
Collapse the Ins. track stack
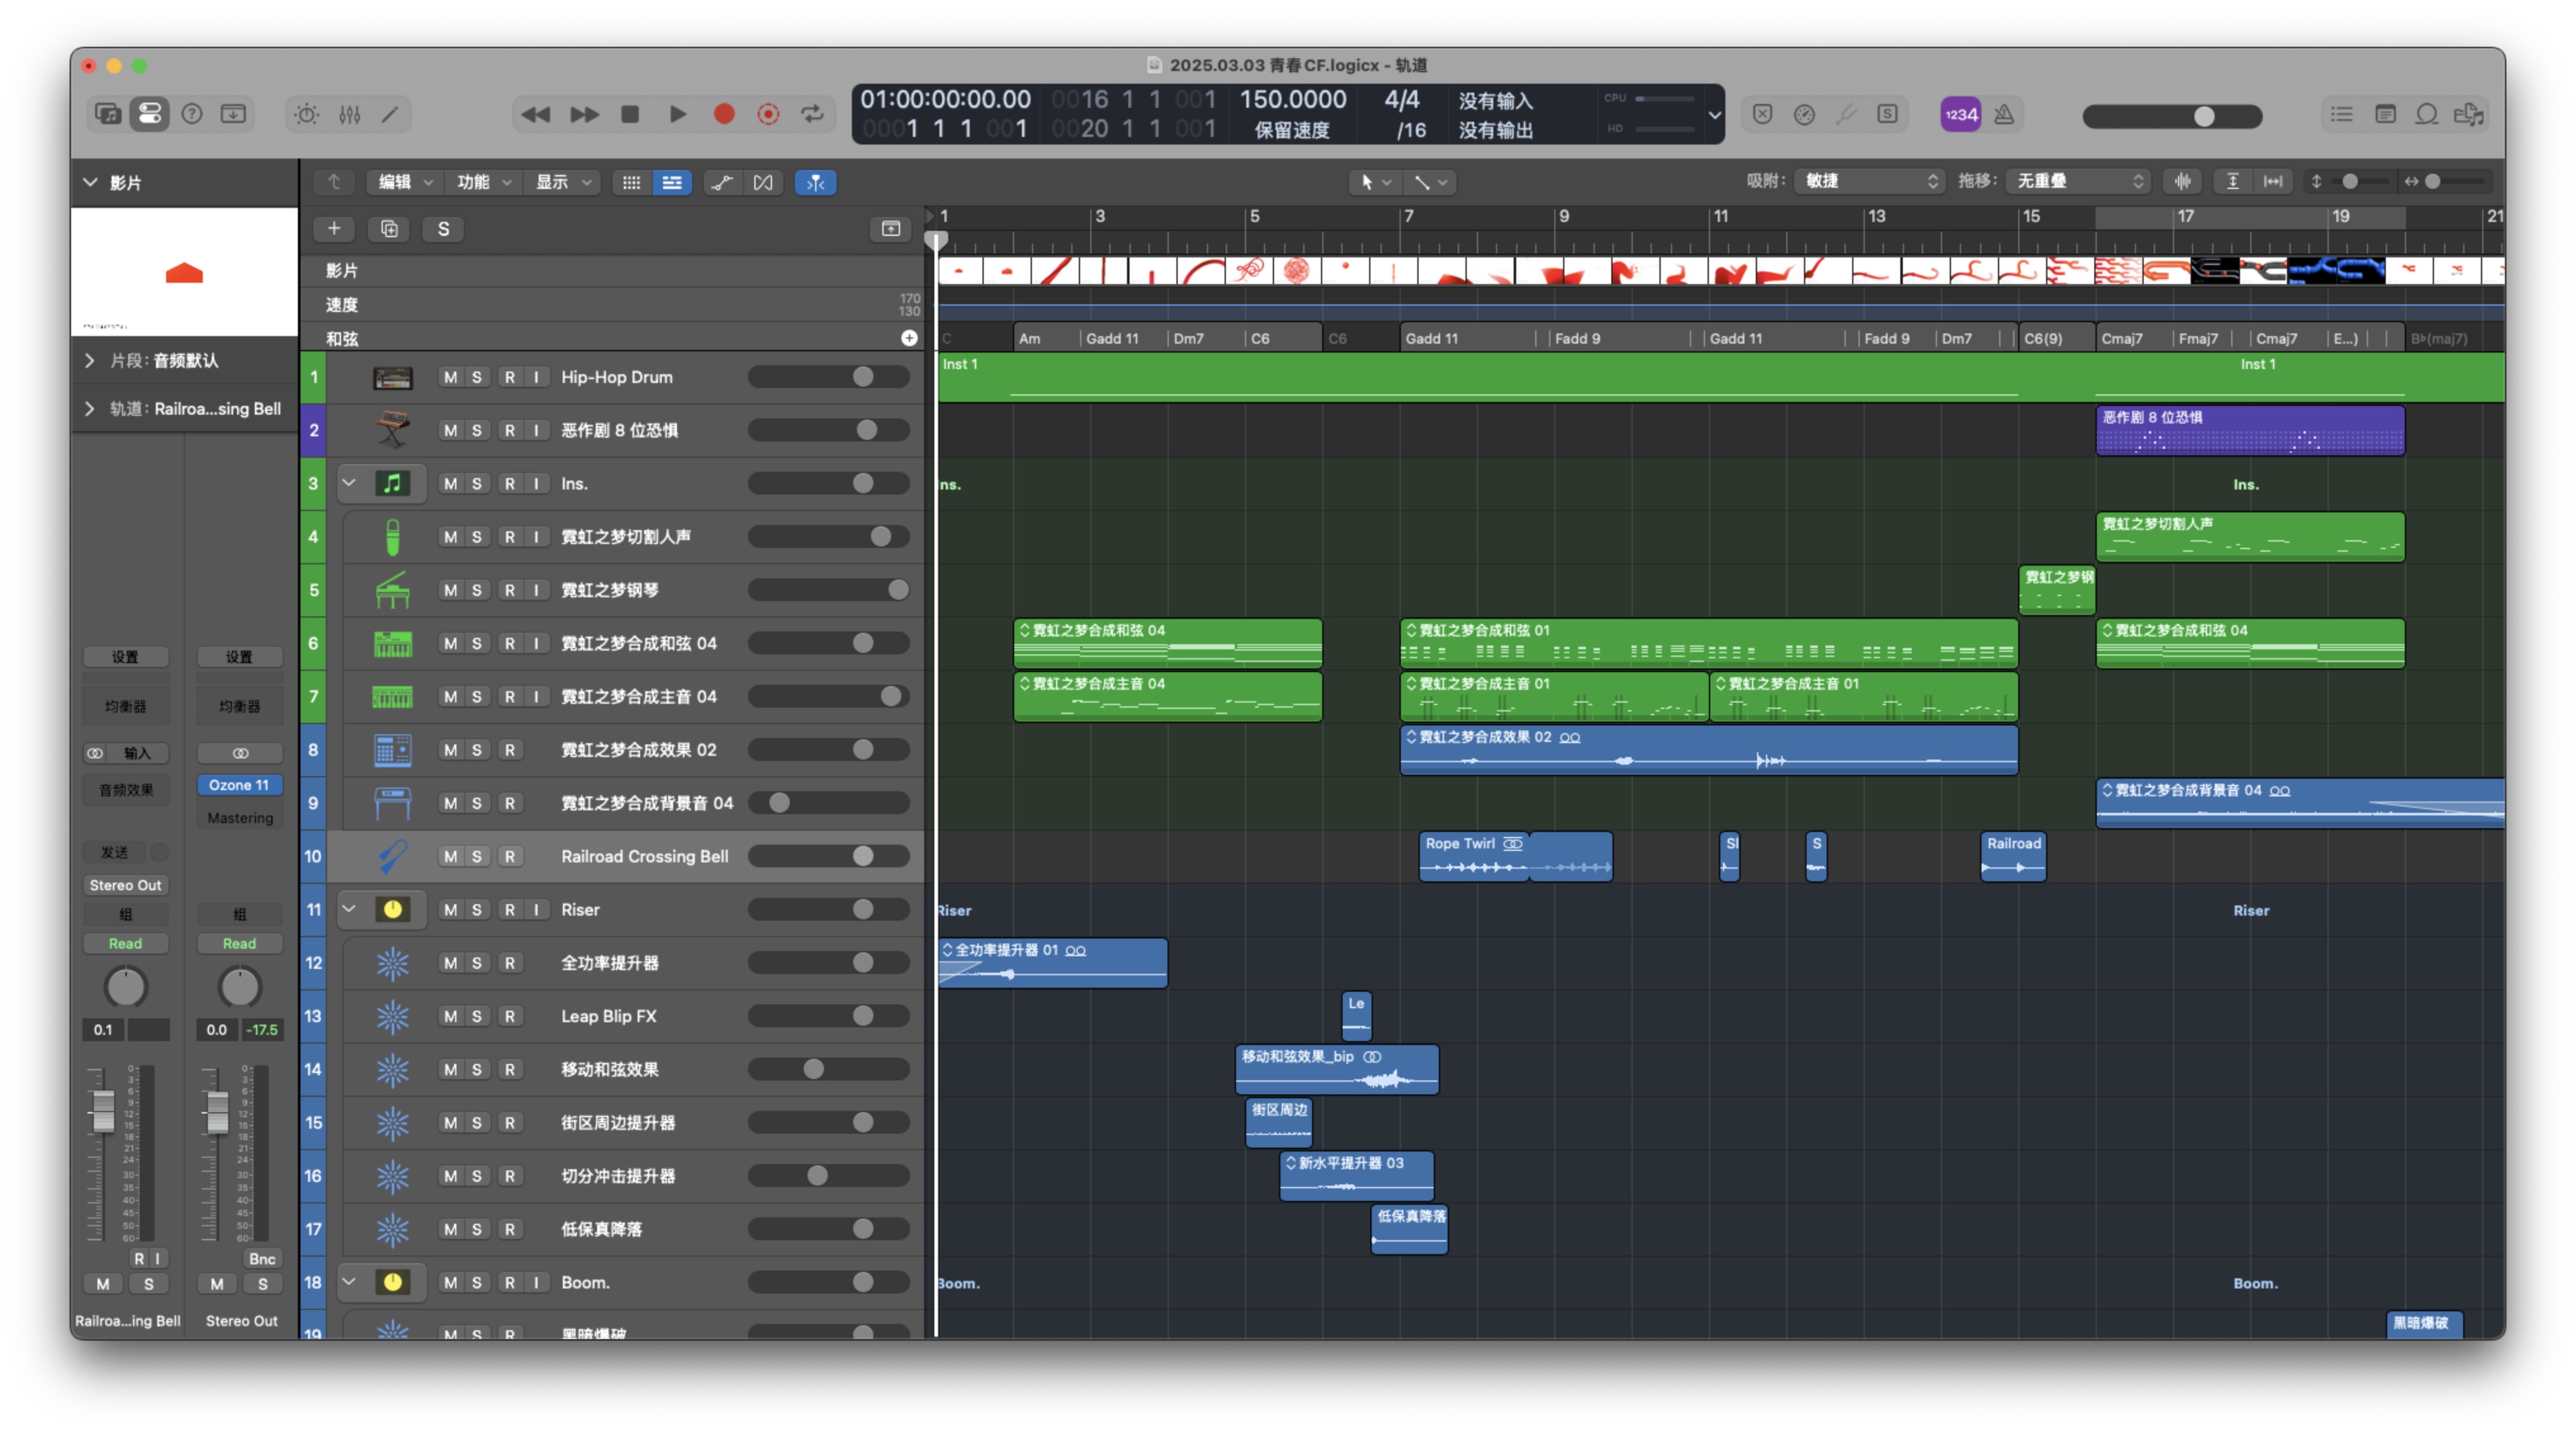click(349, 483)
